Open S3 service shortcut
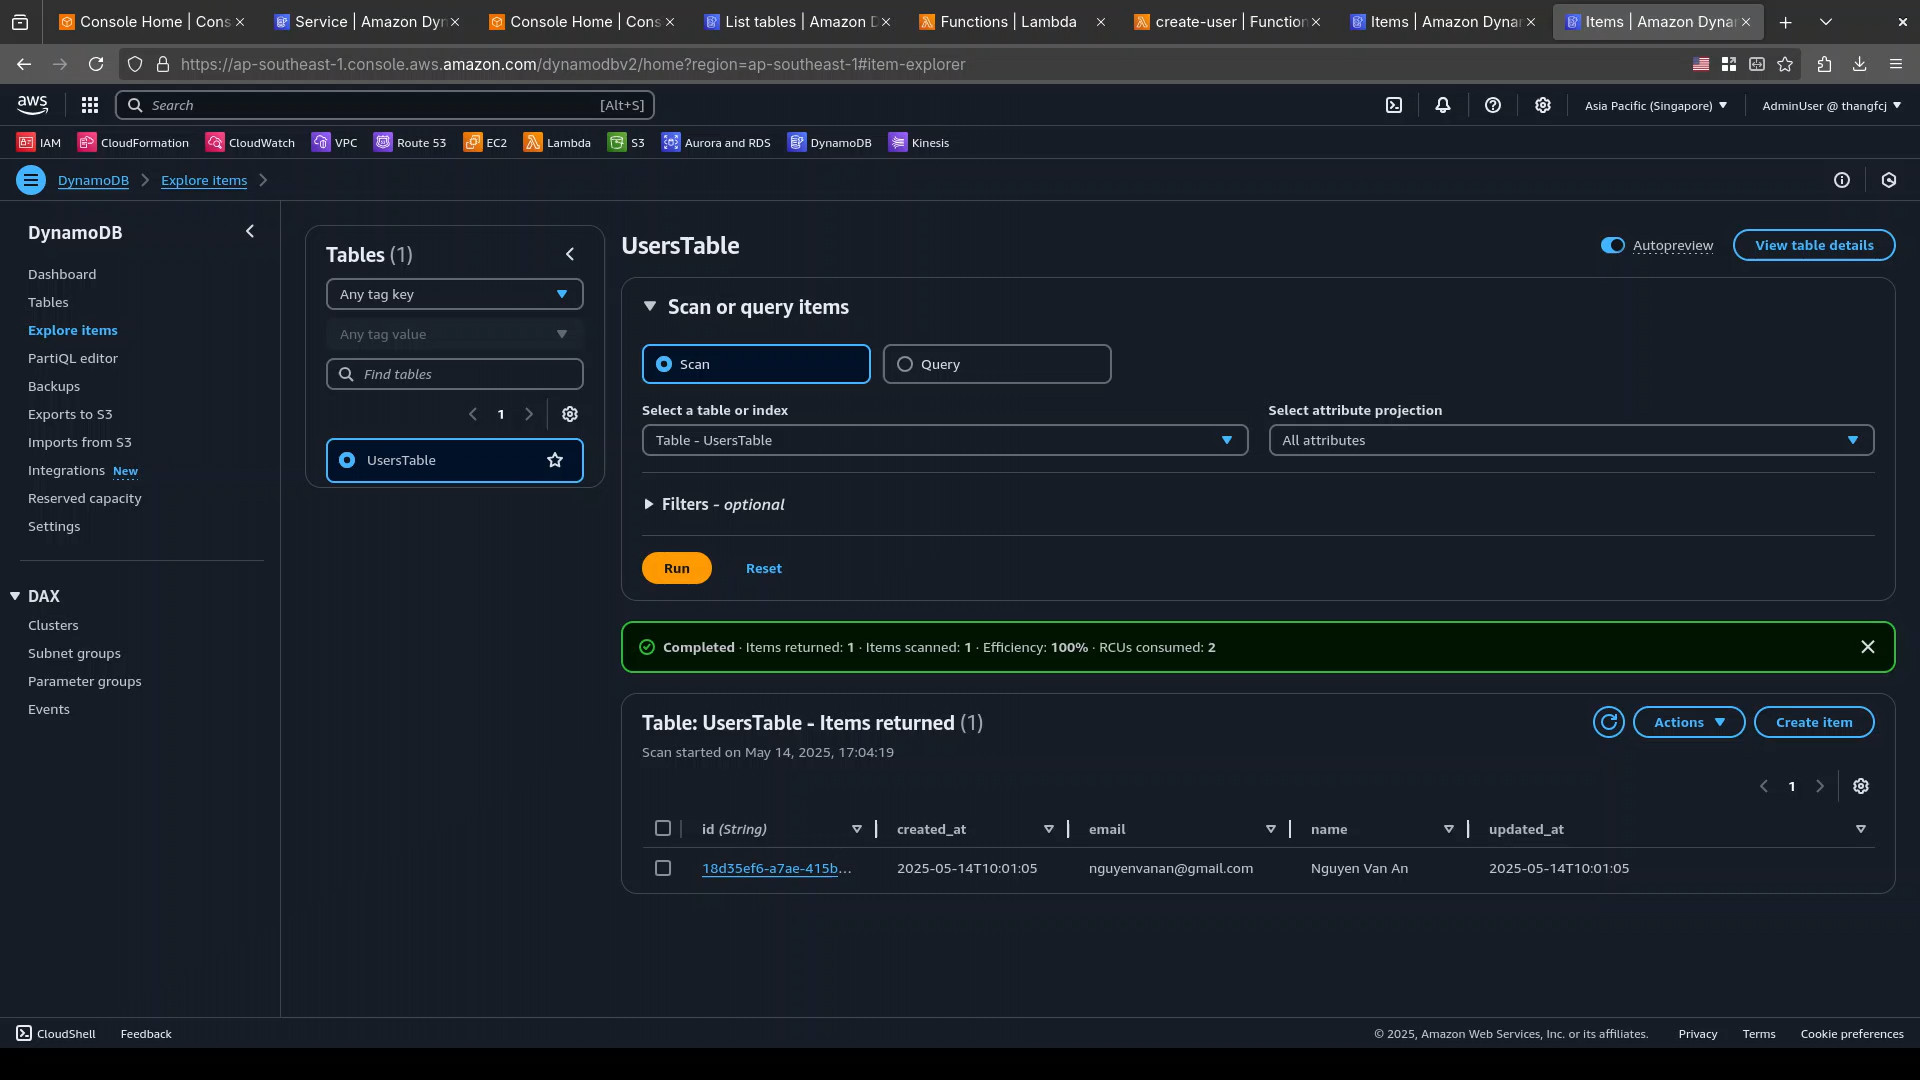The width and height of the screenshot is (1920, 1080). (x=627, y=142)
